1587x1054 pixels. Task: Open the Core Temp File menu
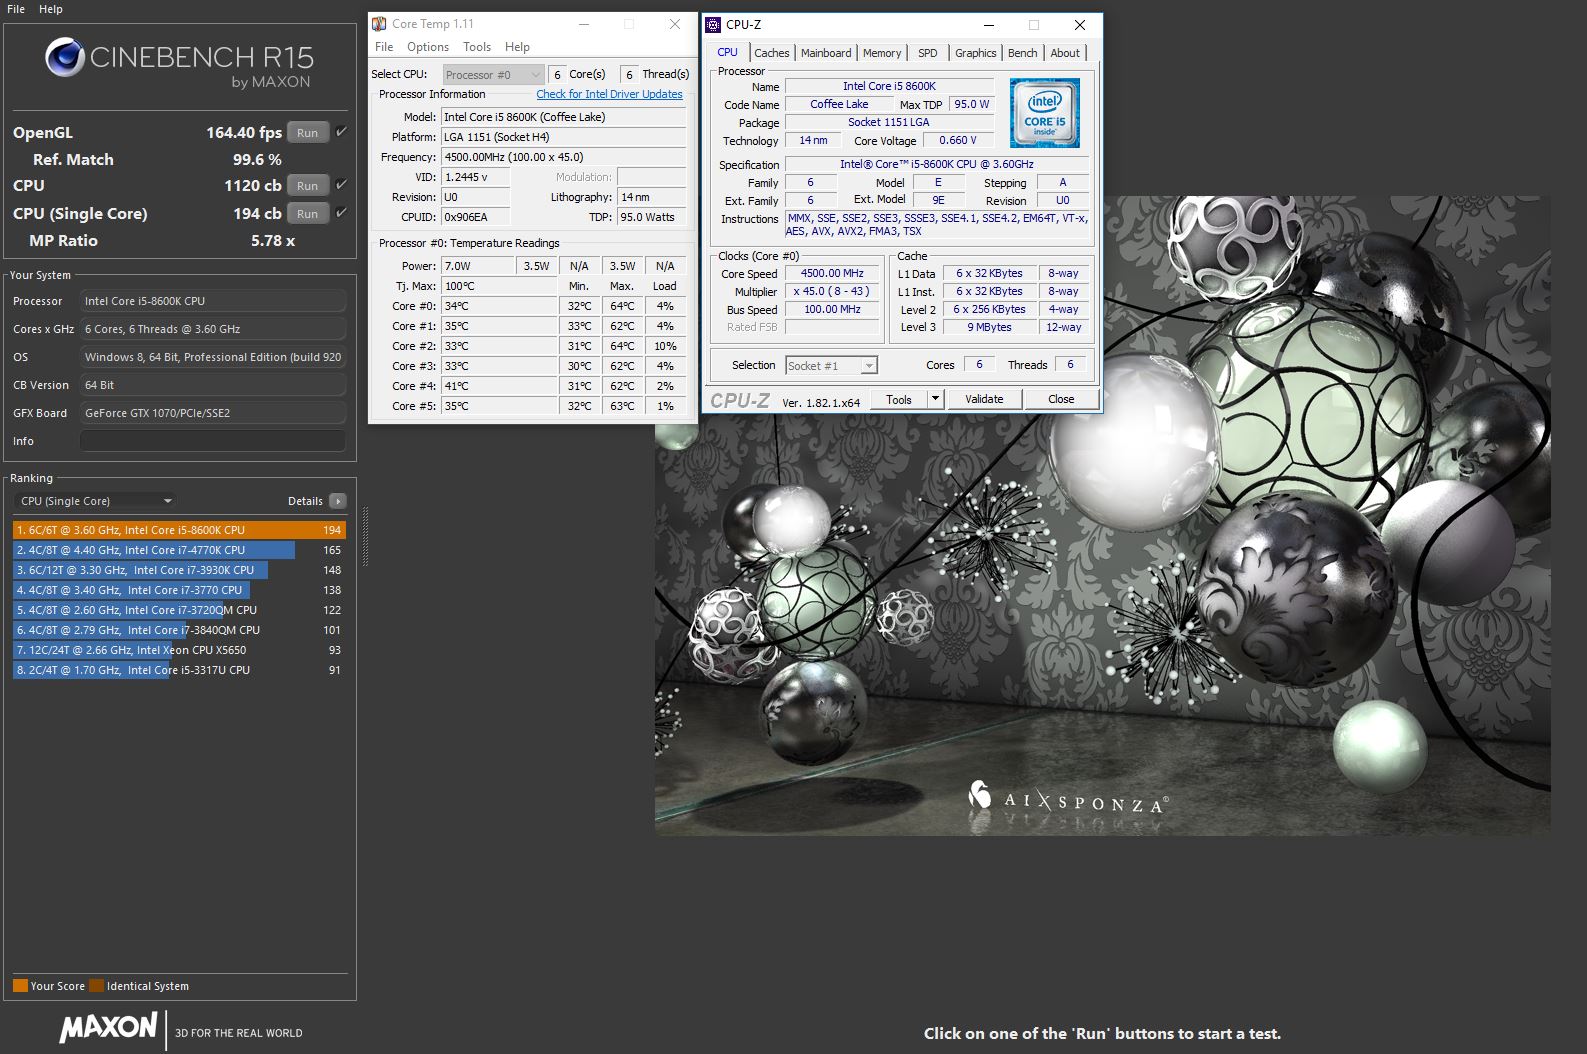tap(384, 47)
